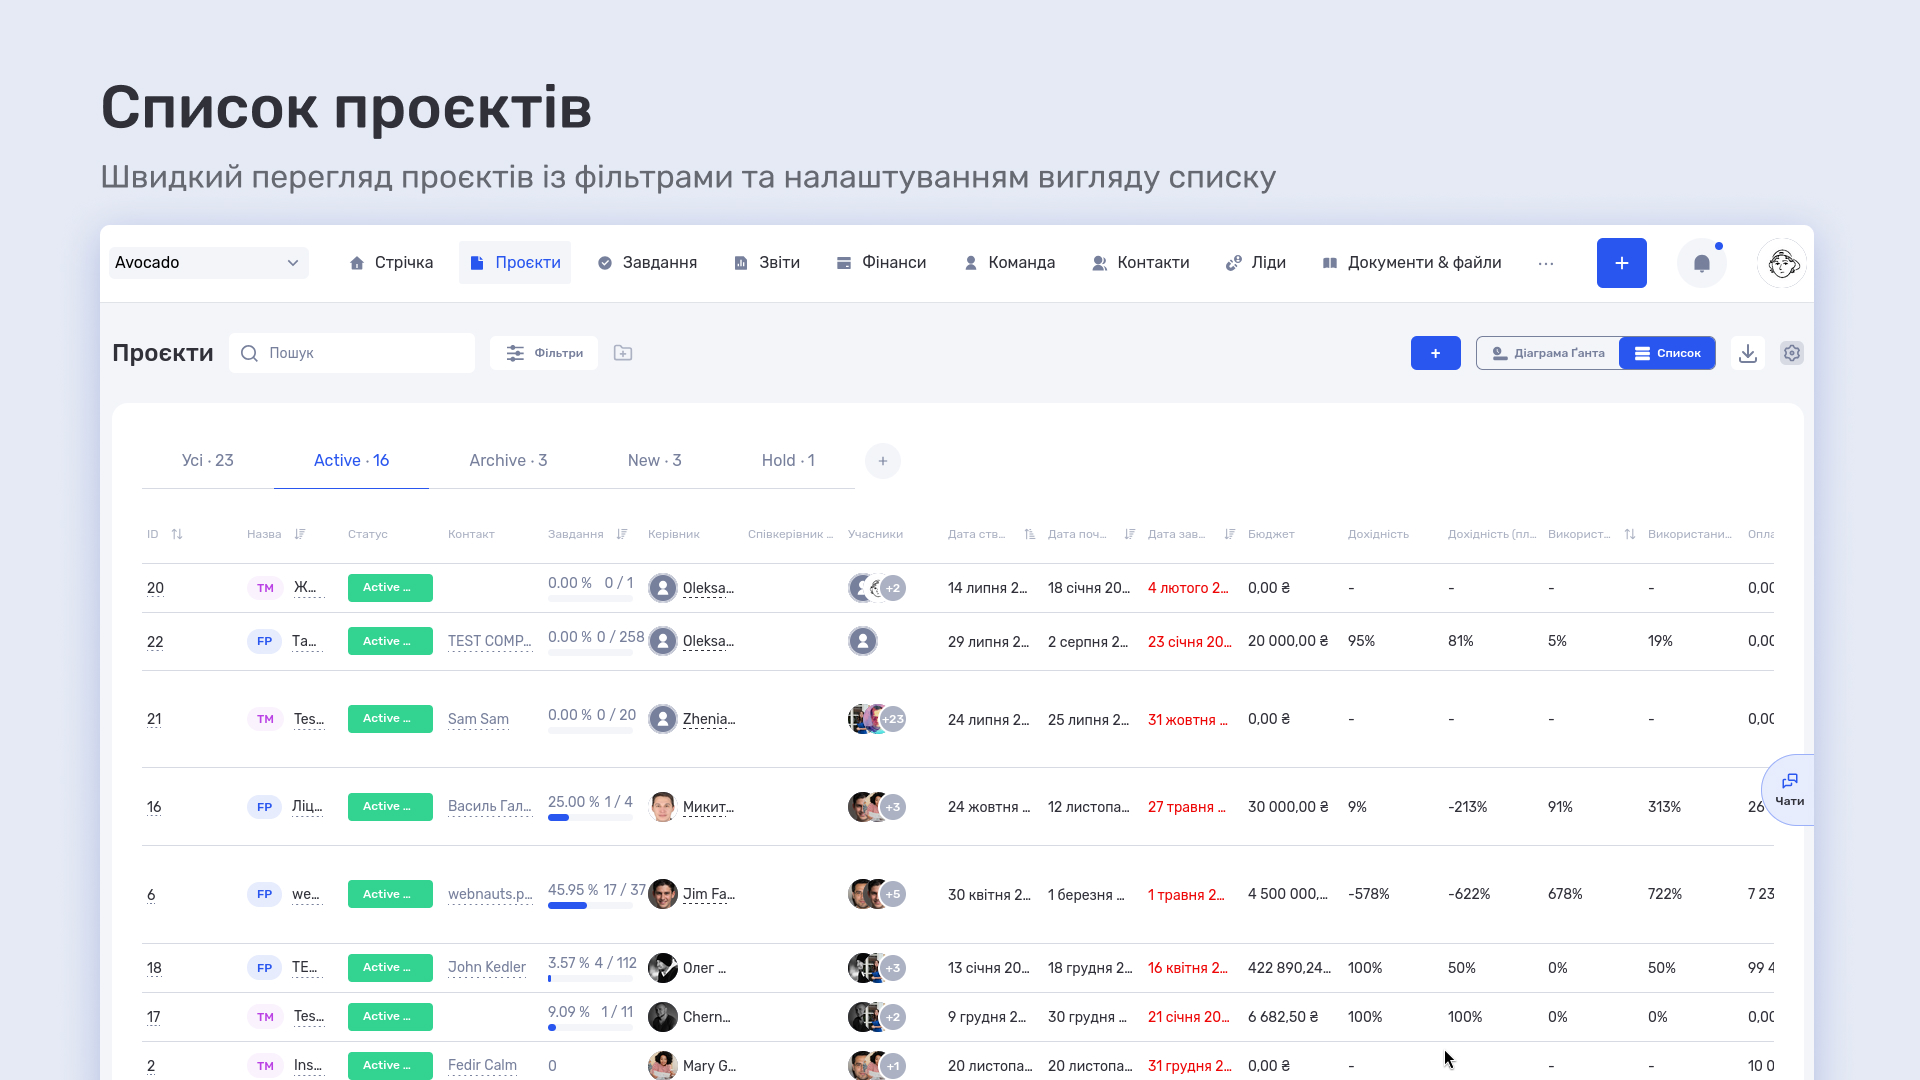
Task: Open status dropdown for project 2
Action: point(390,1066)
